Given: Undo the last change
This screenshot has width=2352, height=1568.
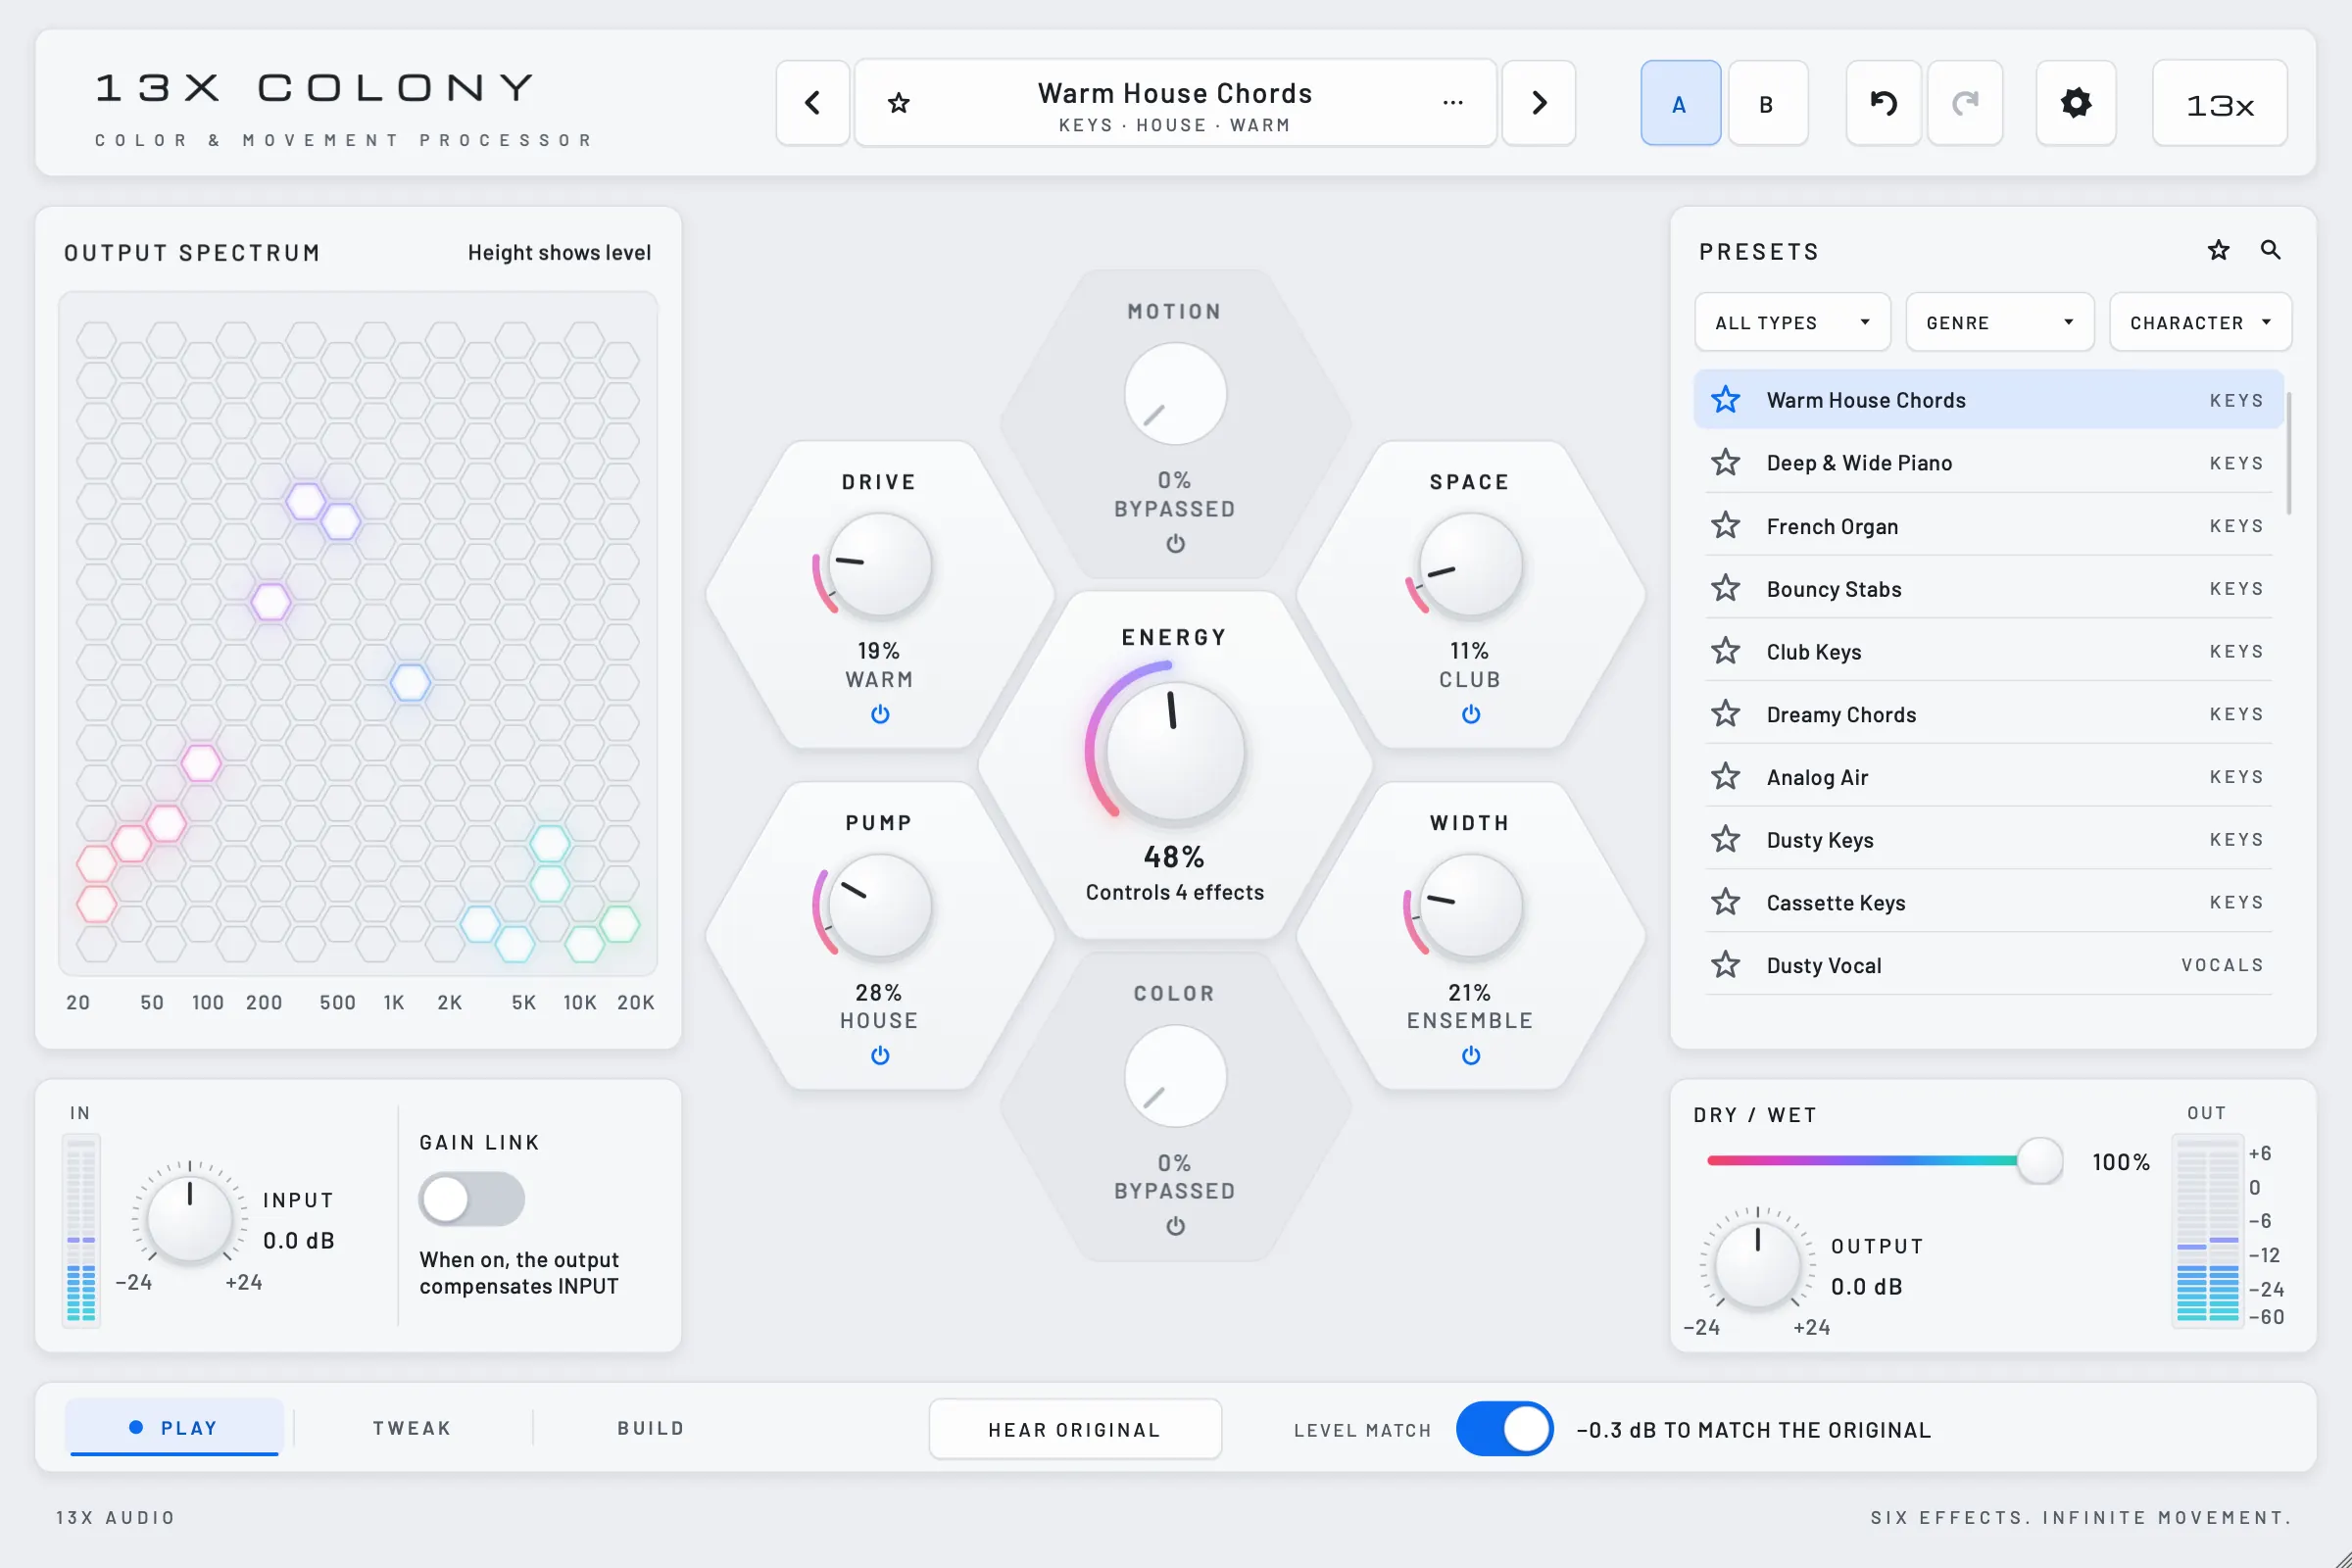Looking at the screenshot, I should [1883, 103].
